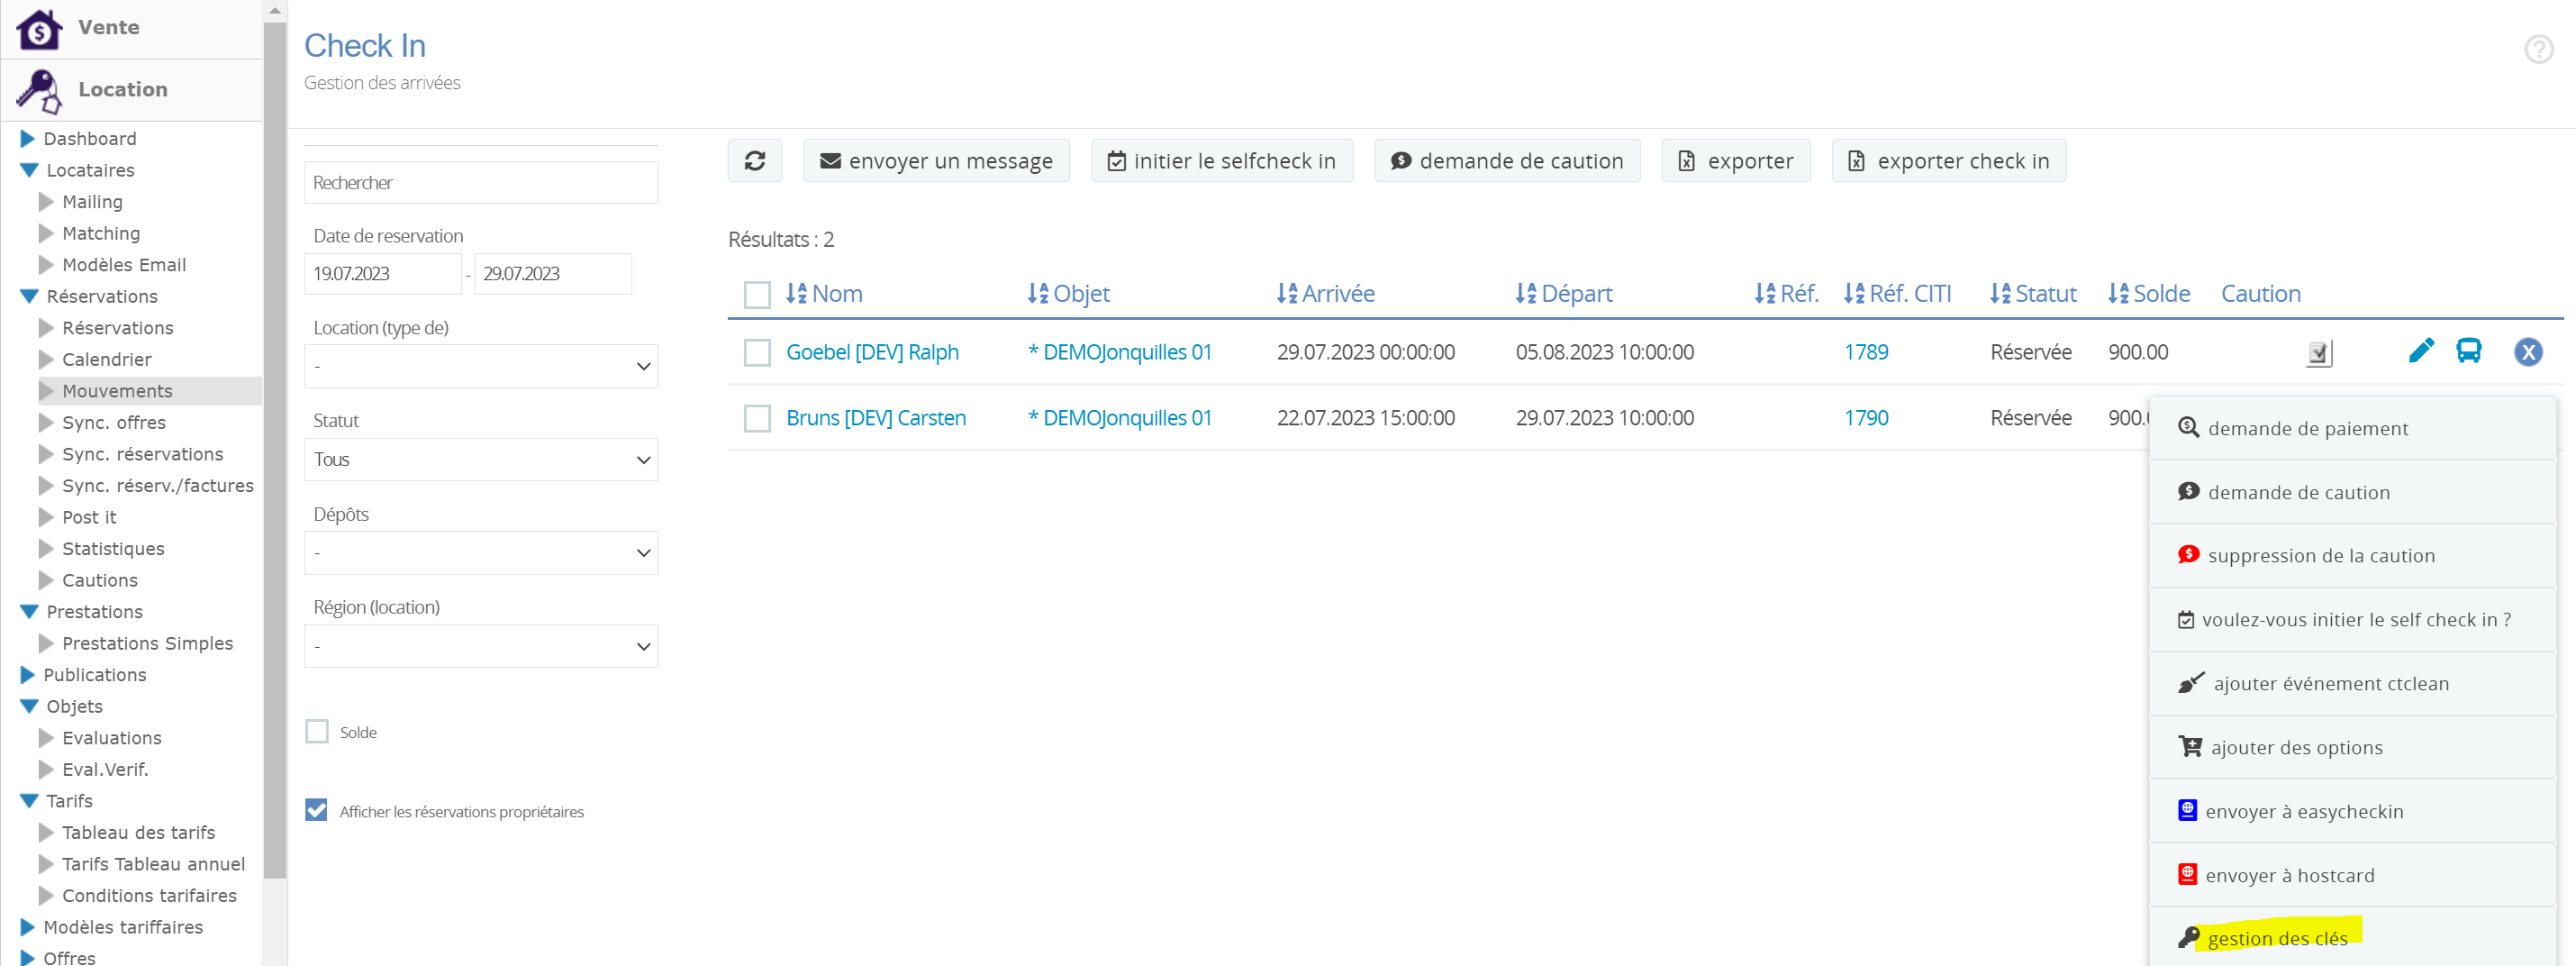Open DEMOJonquilles 01 object in Bruns row

tap(1120, 418)
